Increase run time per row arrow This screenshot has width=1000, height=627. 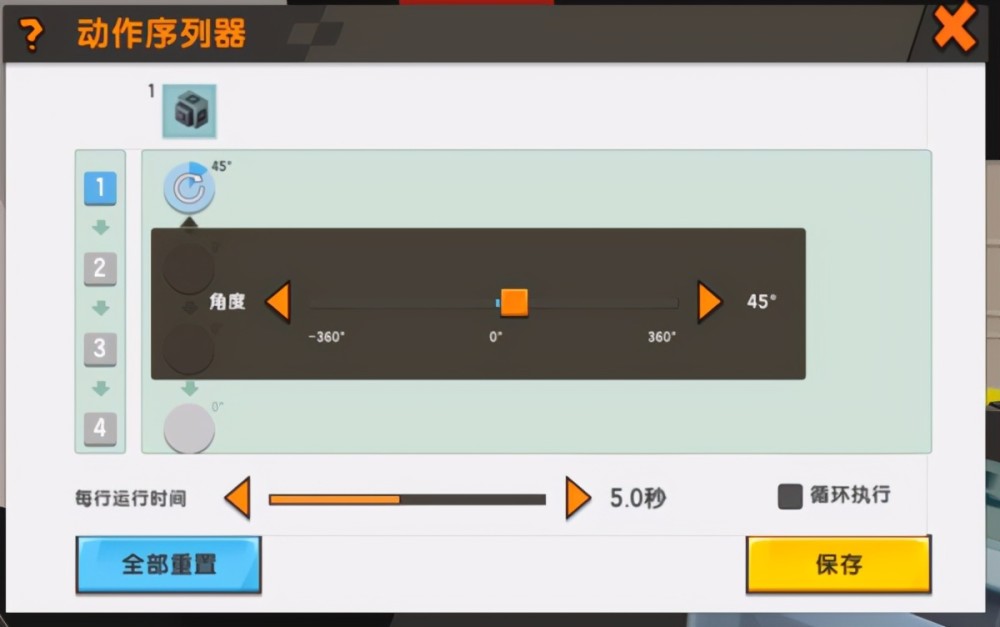click(578, 498)
